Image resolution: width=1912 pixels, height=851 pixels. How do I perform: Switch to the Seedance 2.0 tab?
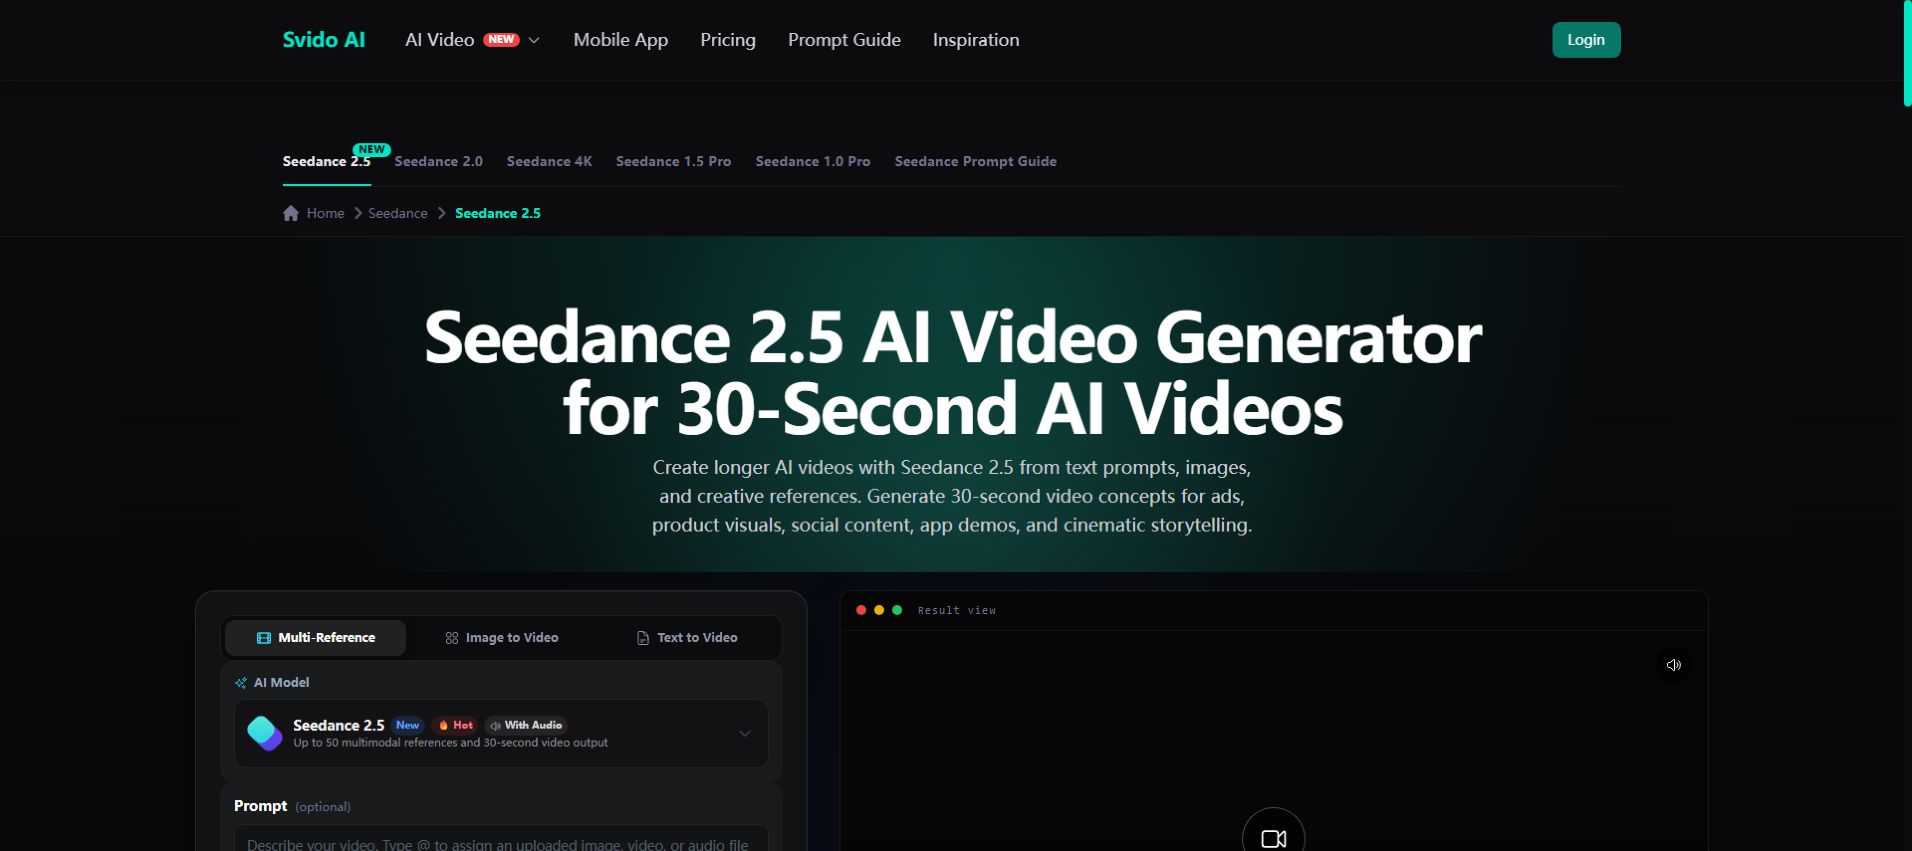[438, 161]
